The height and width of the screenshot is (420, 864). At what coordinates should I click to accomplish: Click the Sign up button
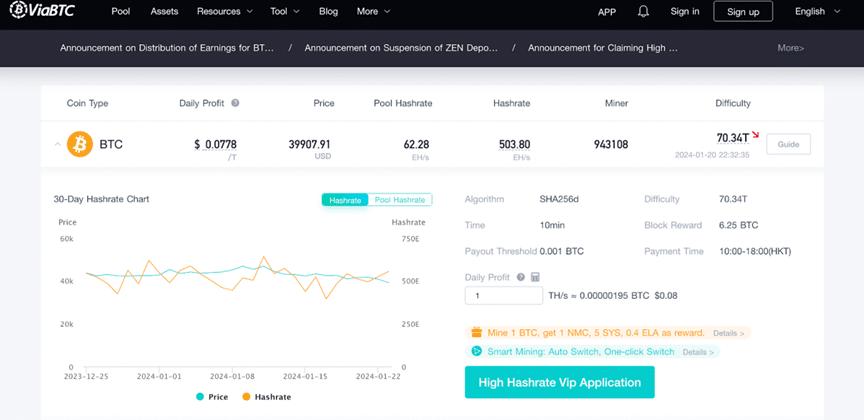[x=743, y=12]
